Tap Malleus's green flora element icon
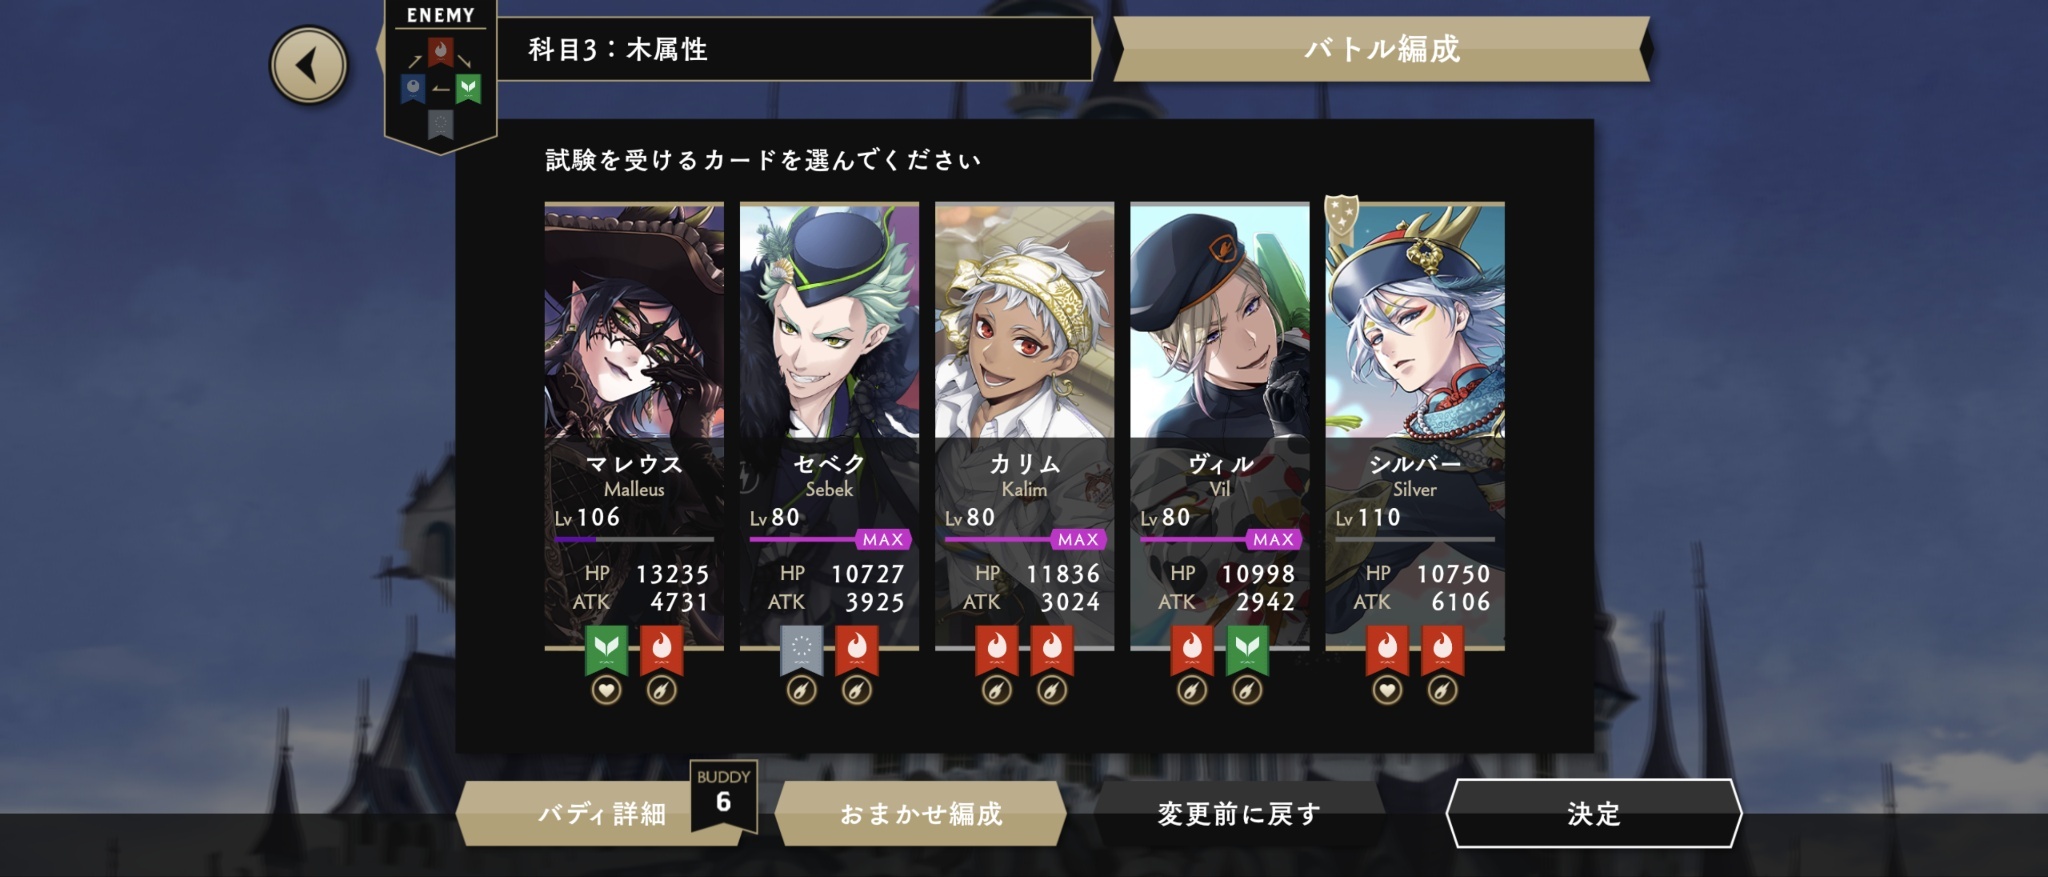Screen dimensions: 2048x877 (606, 650)
